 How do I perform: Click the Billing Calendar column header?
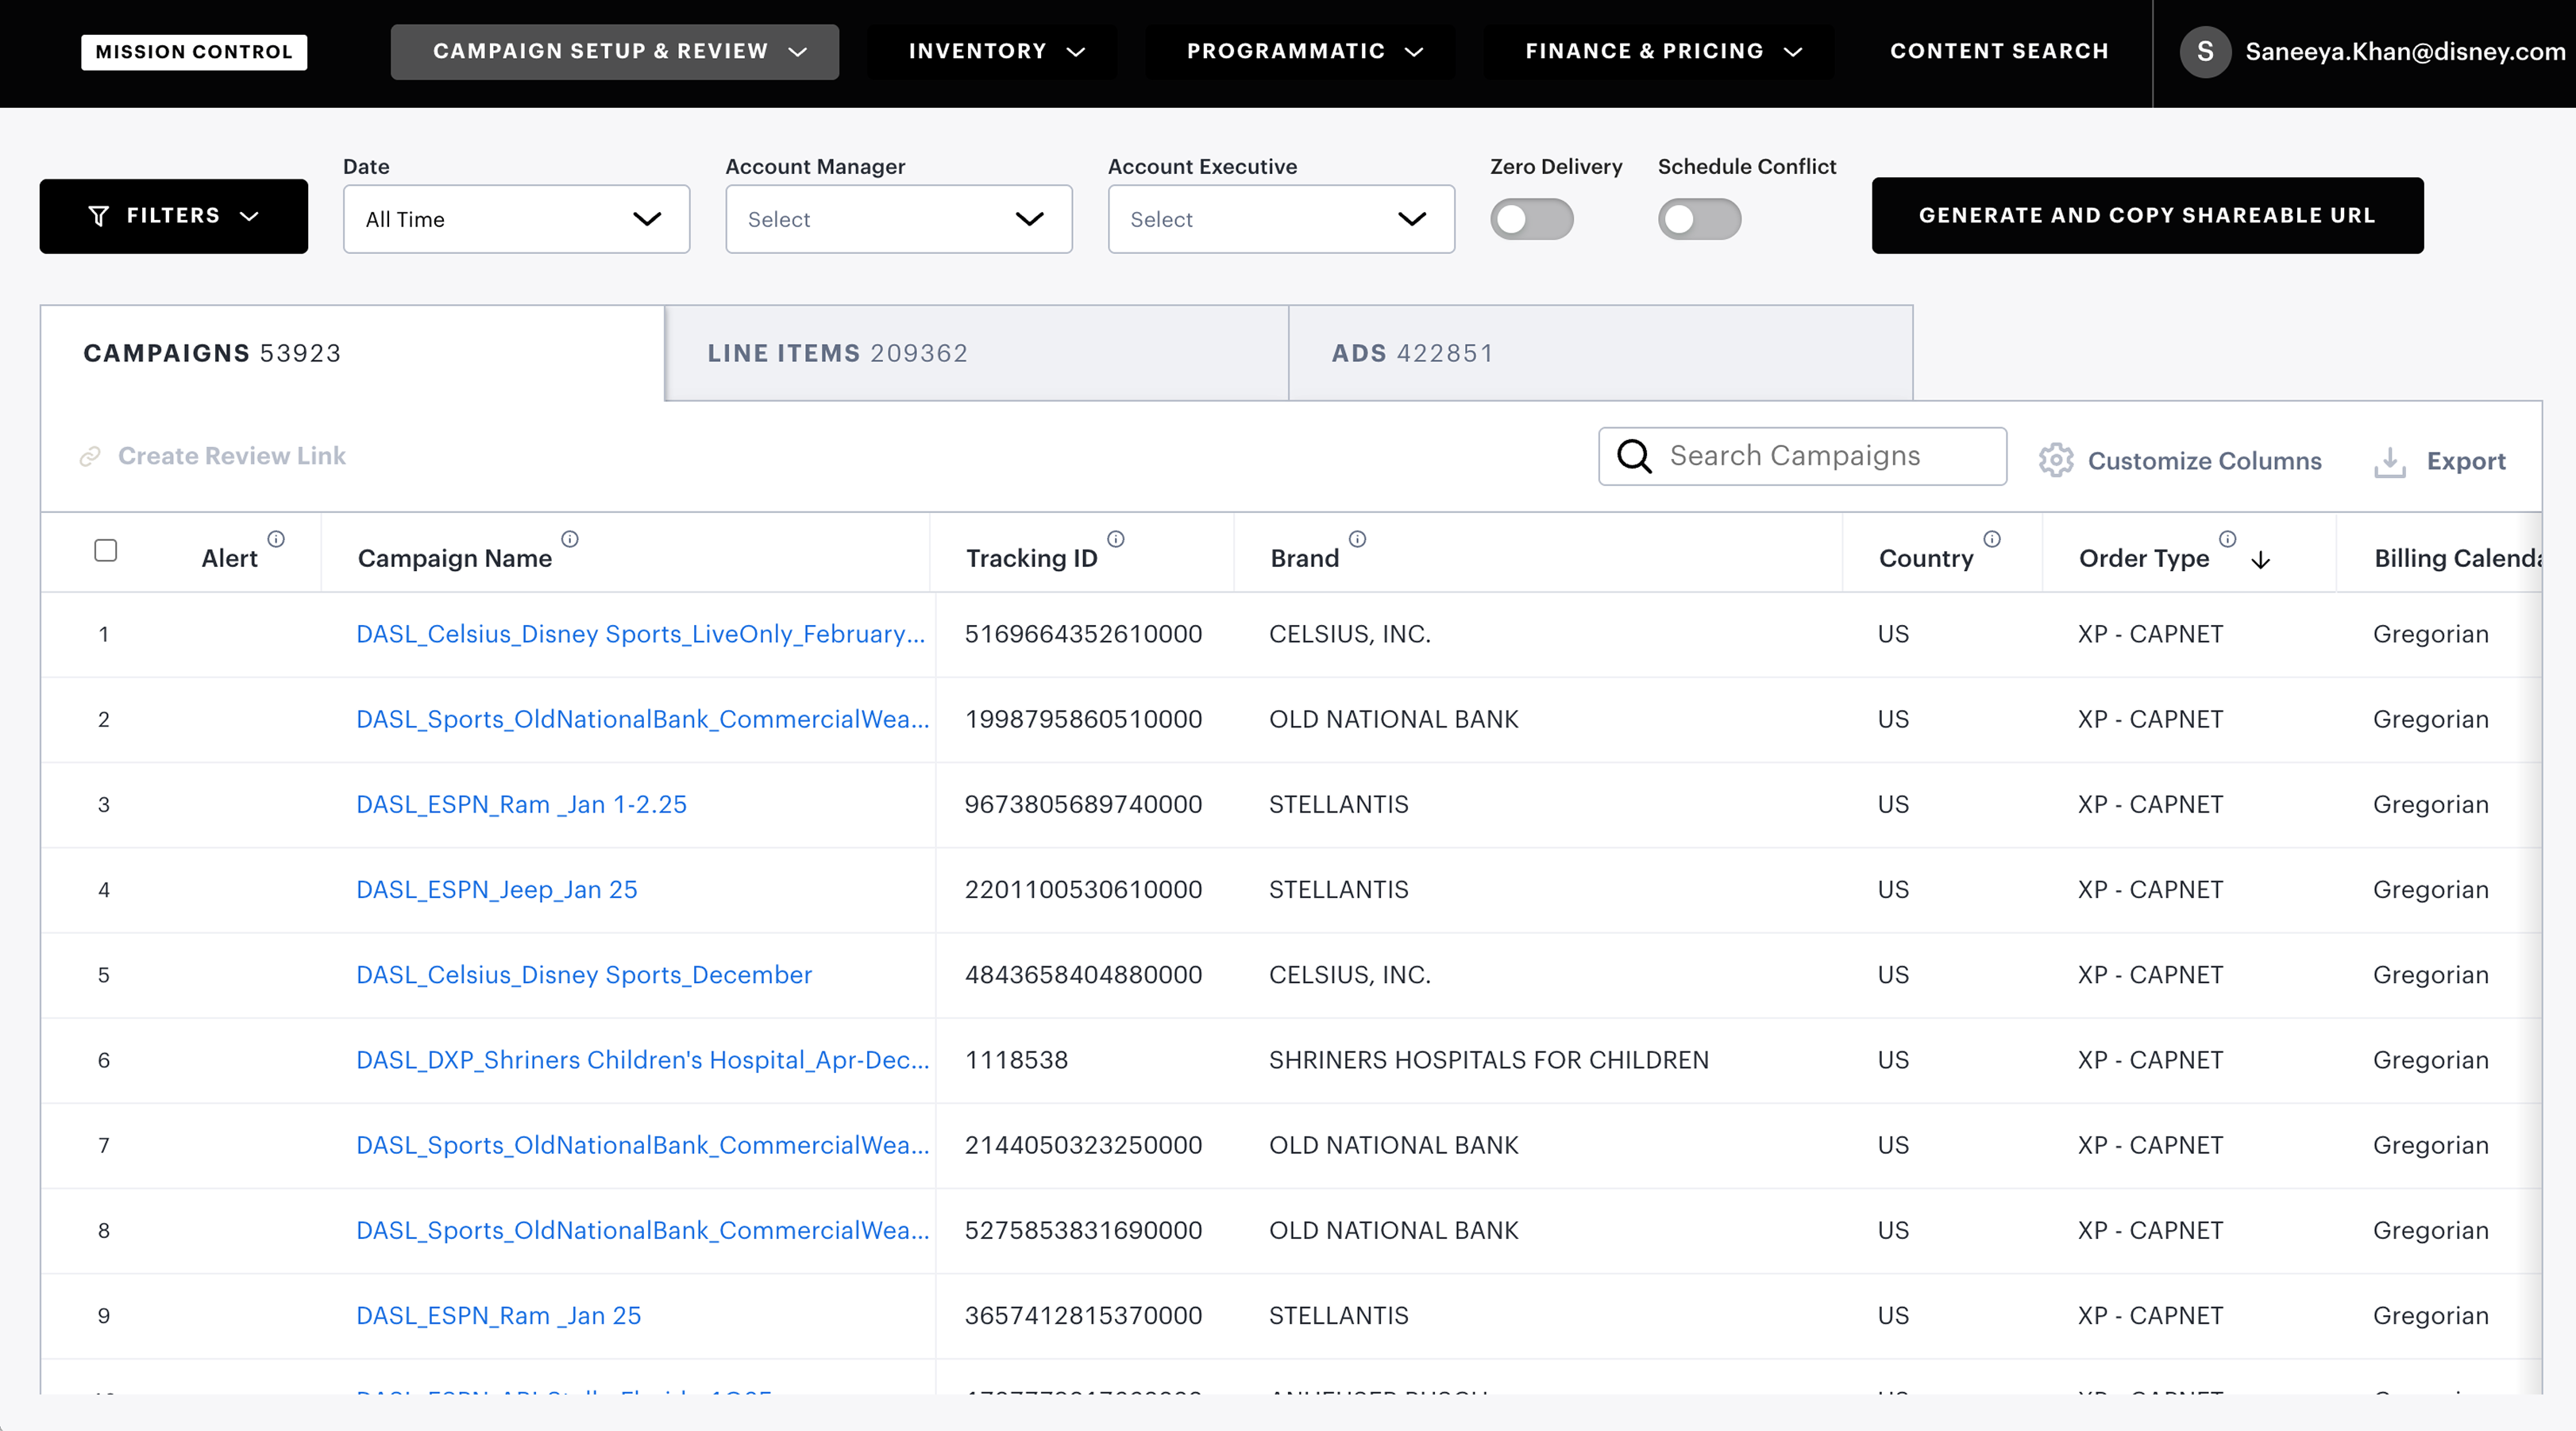coord(2457,558)
